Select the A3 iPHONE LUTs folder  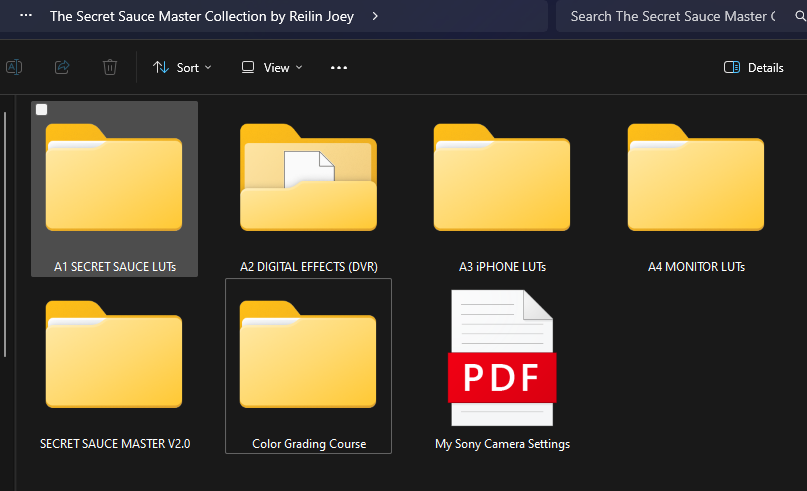point(502,180)
